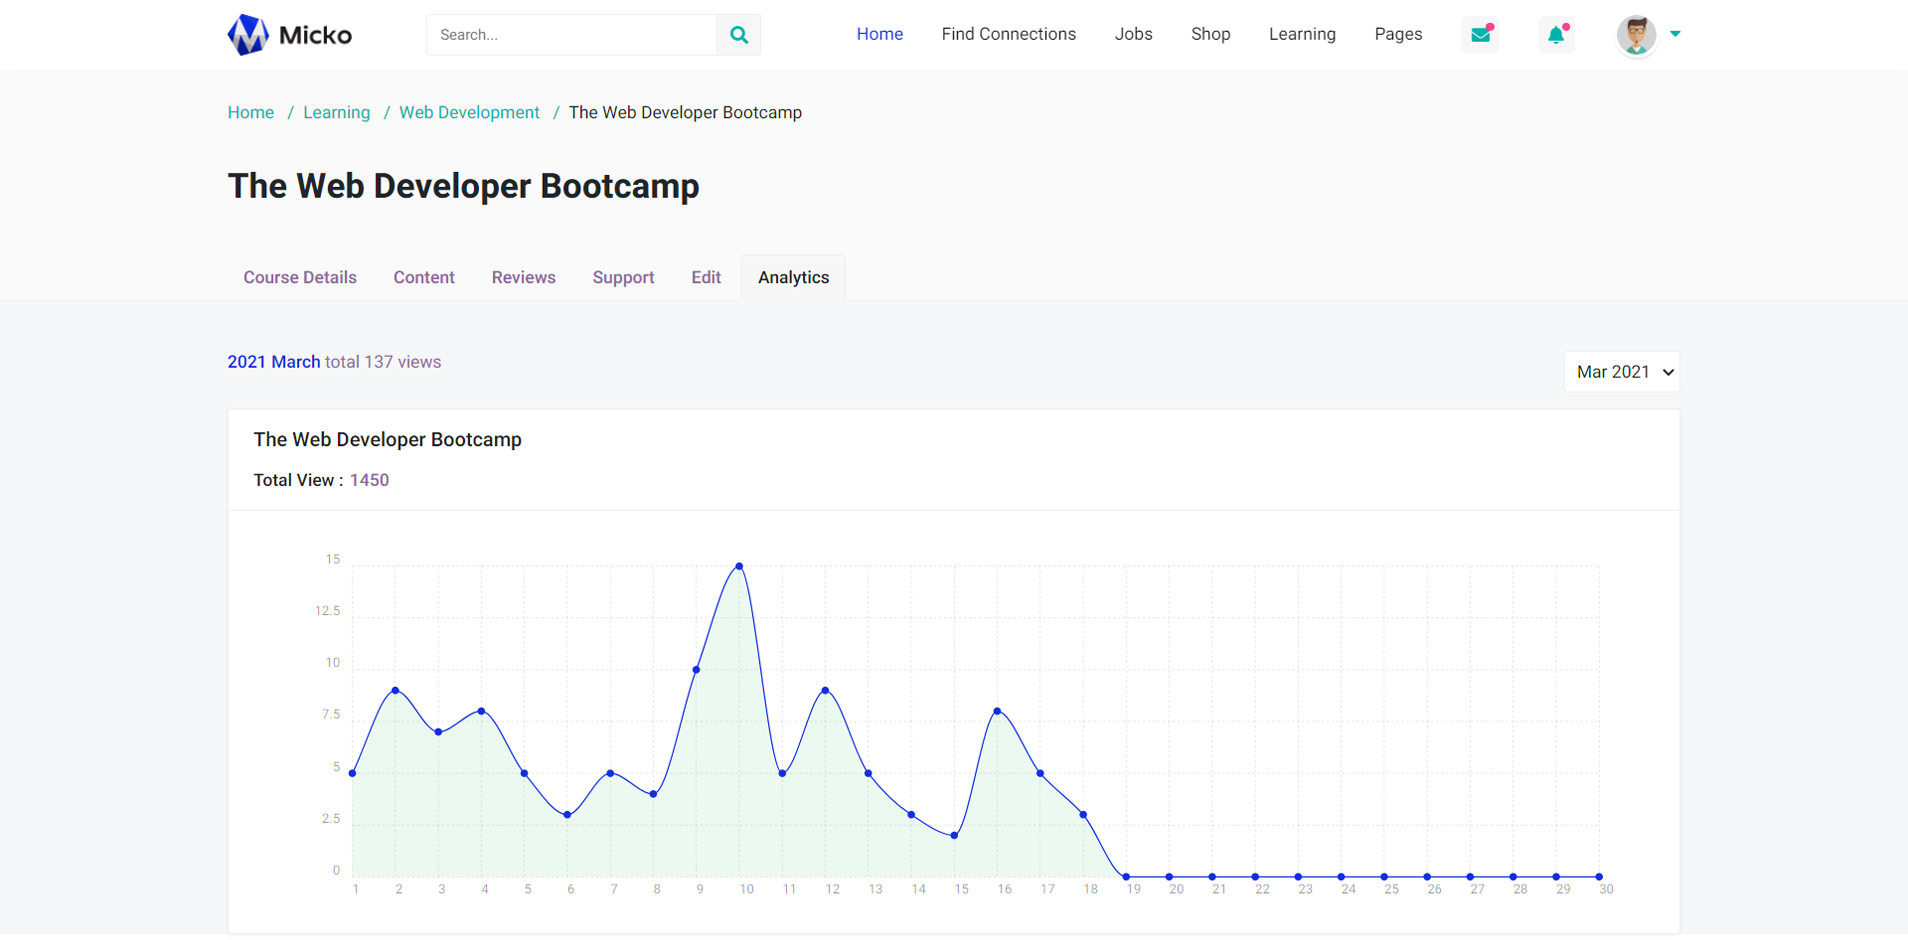Click the user profile avatar
This screenshot has width=1908, height=940.
coord(1636,35)
